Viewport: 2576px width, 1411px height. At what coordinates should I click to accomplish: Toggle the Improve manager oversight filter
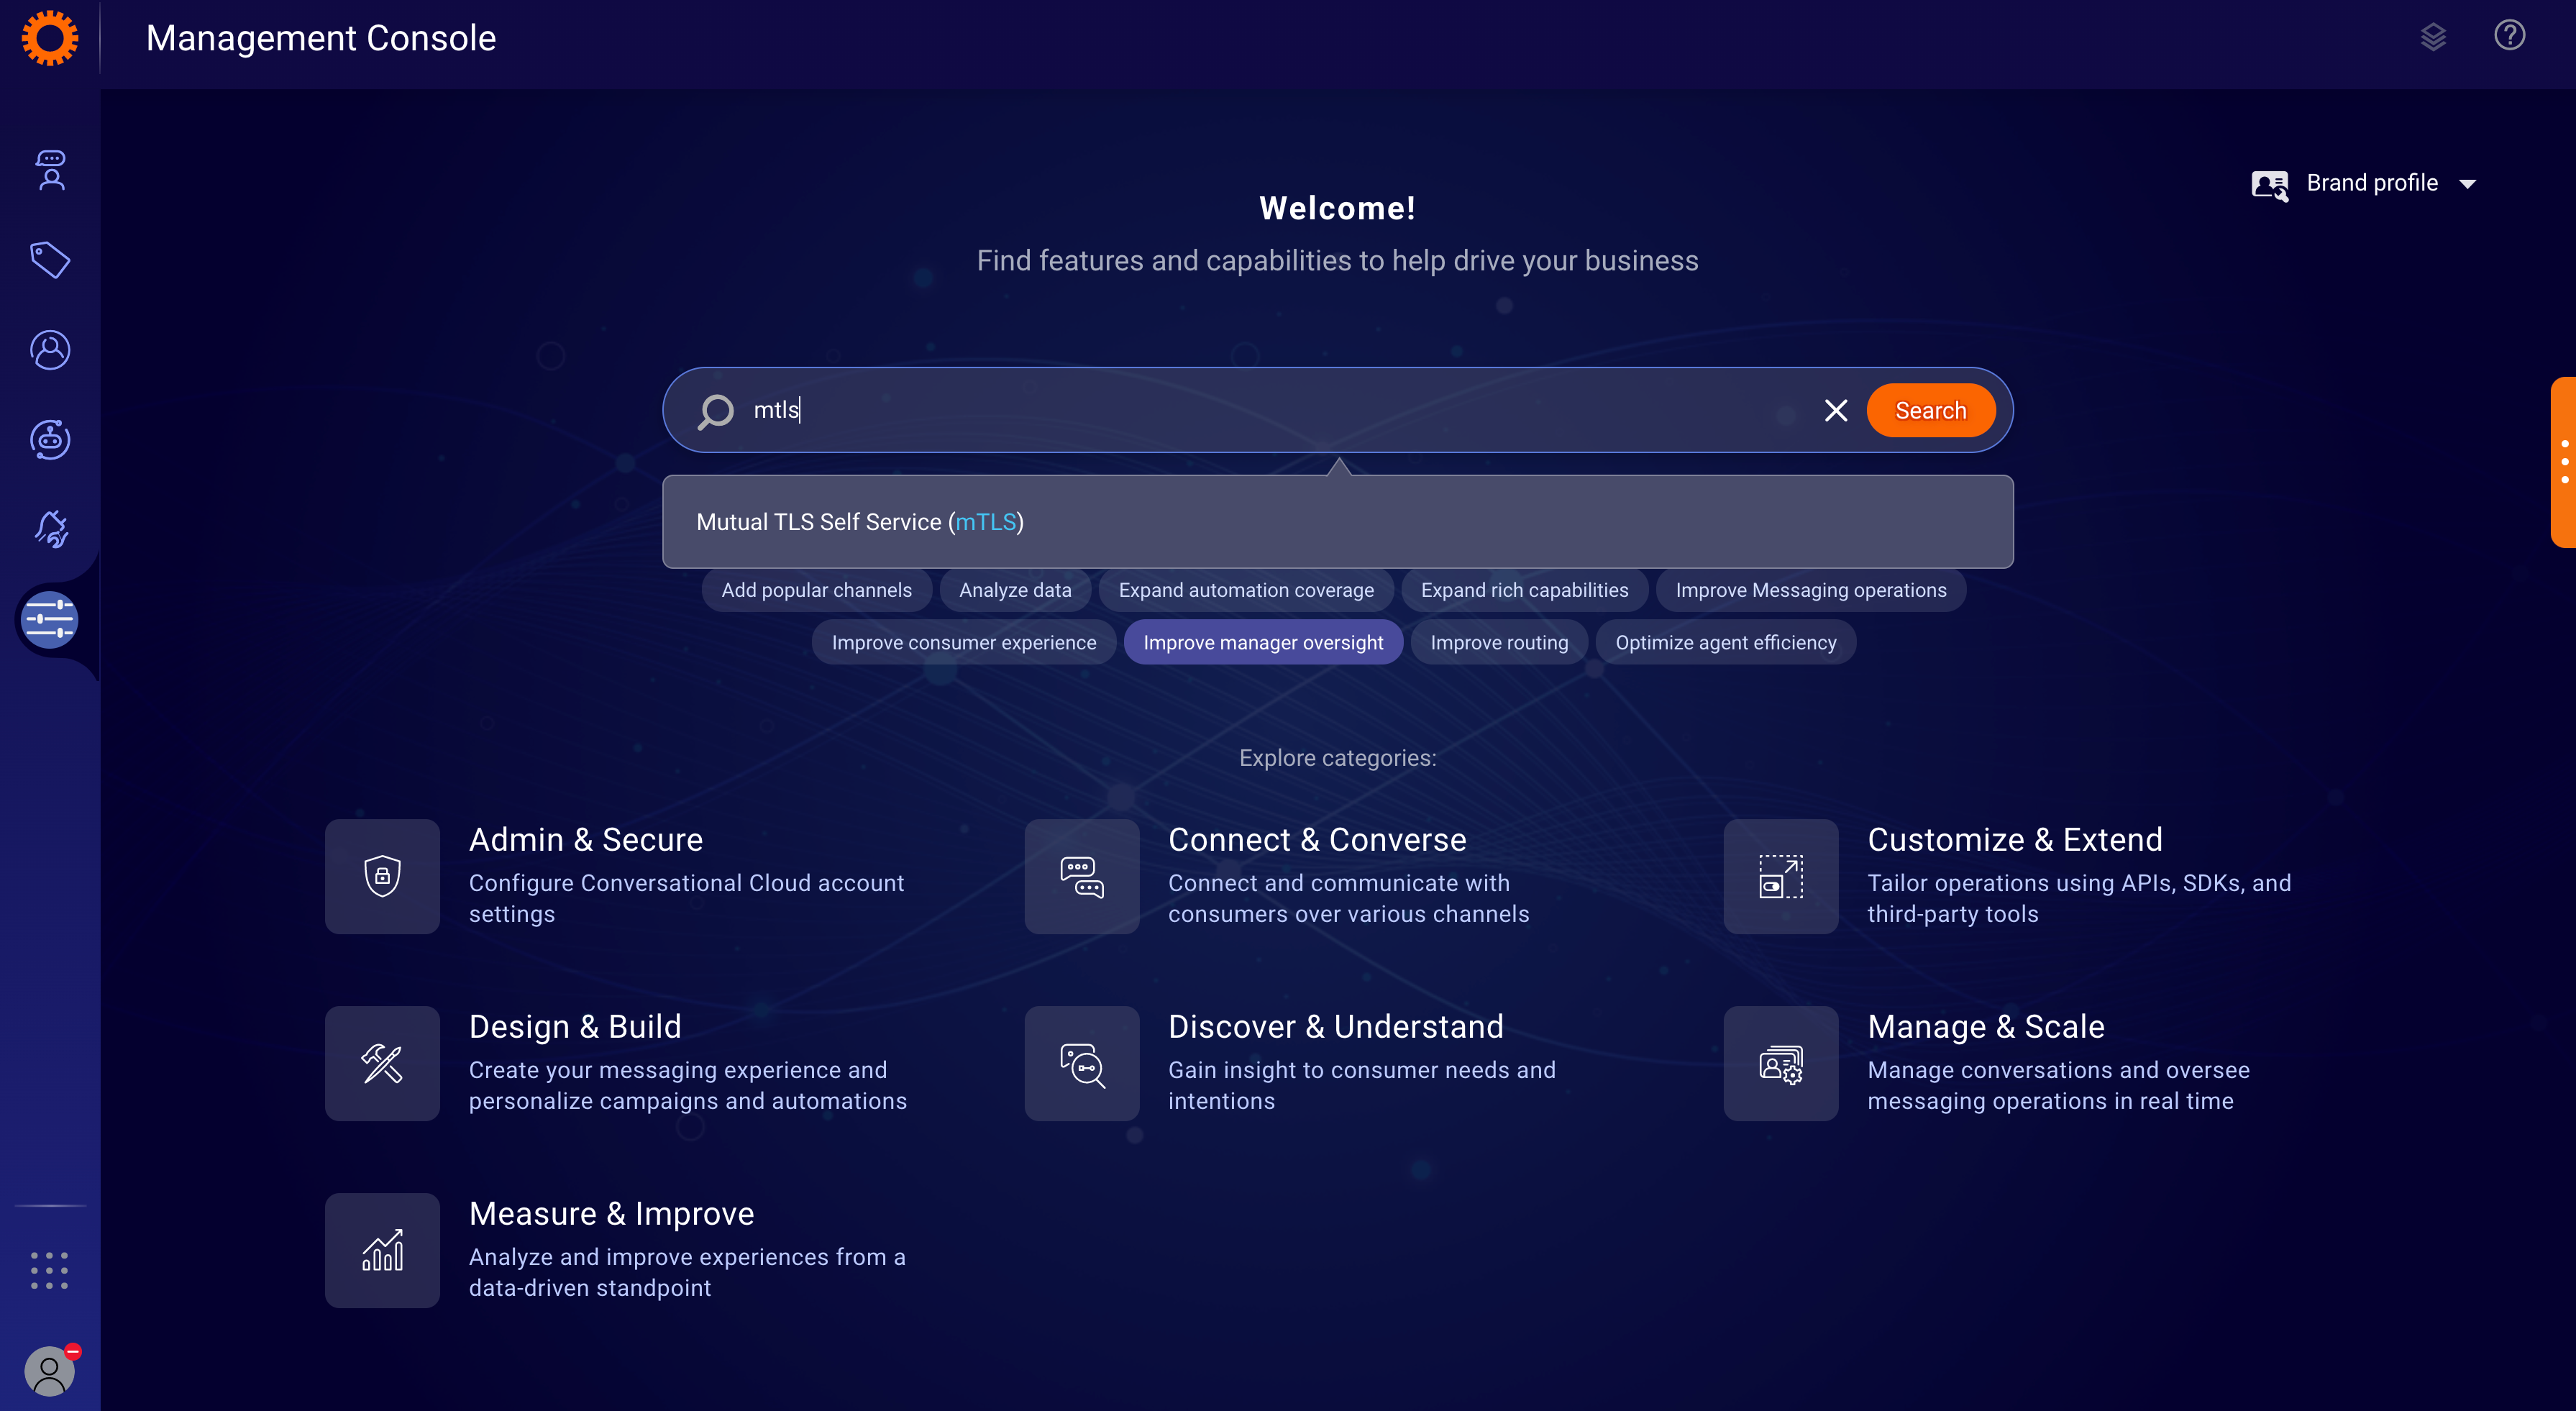point(1263,641)
